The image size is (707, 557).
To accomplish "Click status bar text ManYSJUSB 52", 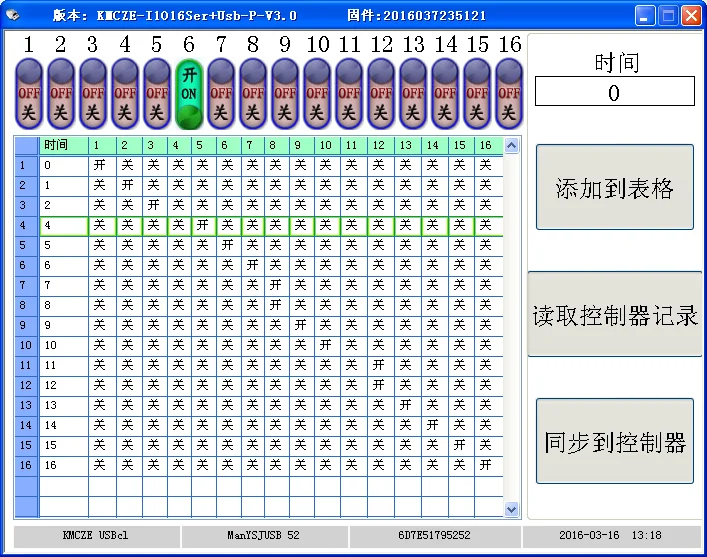I will [263, 535].
